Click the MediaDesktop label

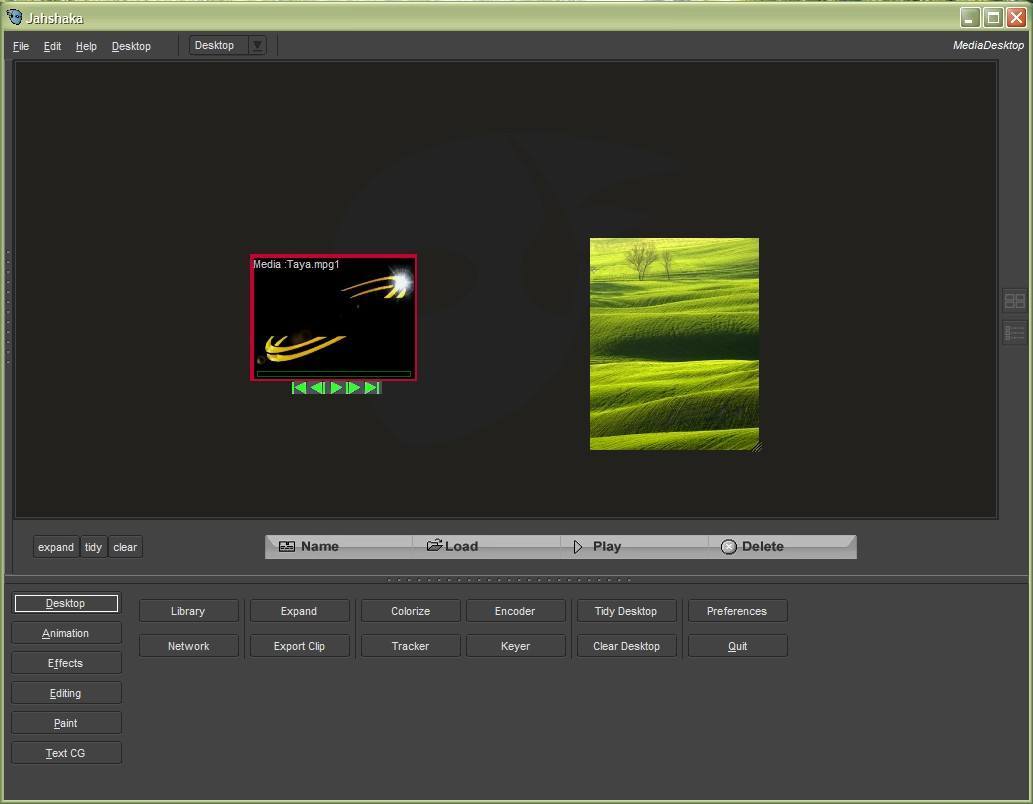[x=988, y=45]
